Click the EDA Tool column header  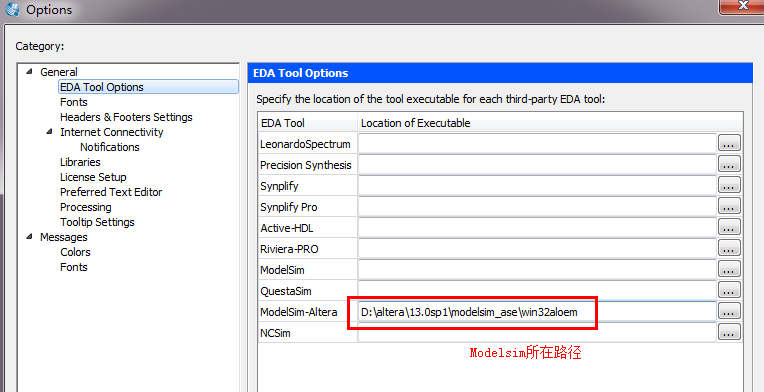coord(307,123)
